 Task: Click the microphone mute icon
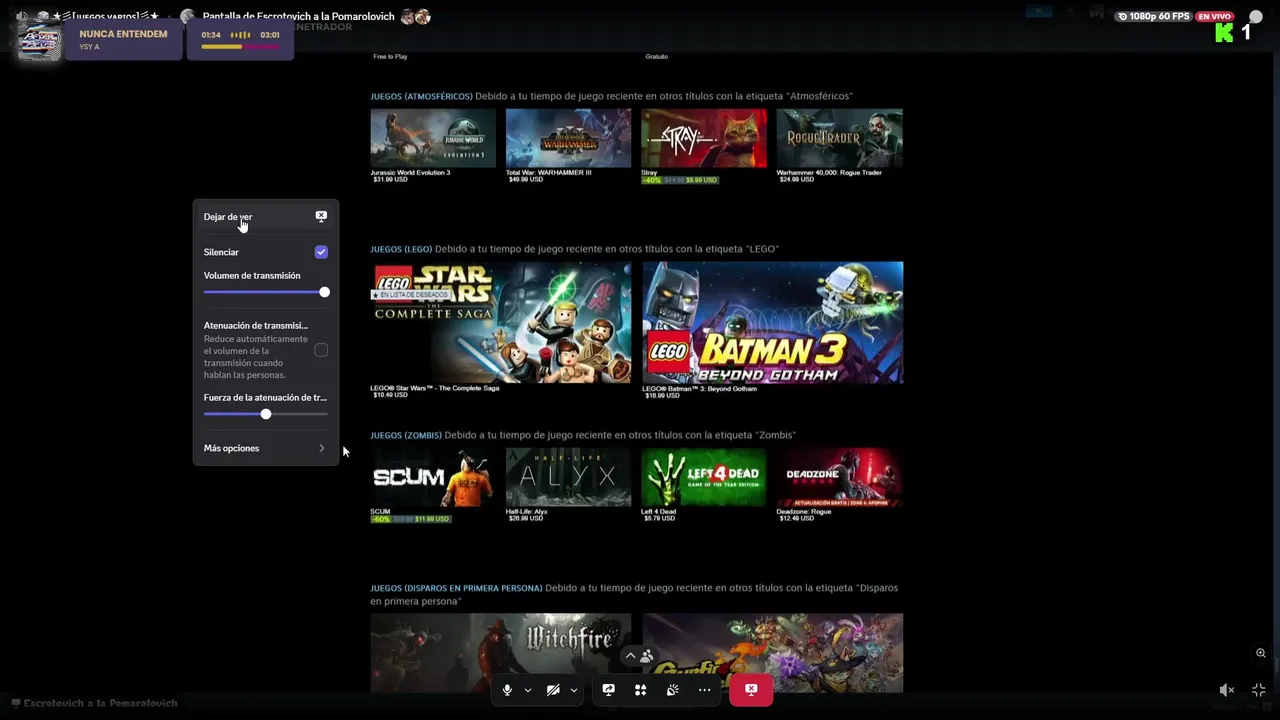pyautogui.click(x=507, y=690)
